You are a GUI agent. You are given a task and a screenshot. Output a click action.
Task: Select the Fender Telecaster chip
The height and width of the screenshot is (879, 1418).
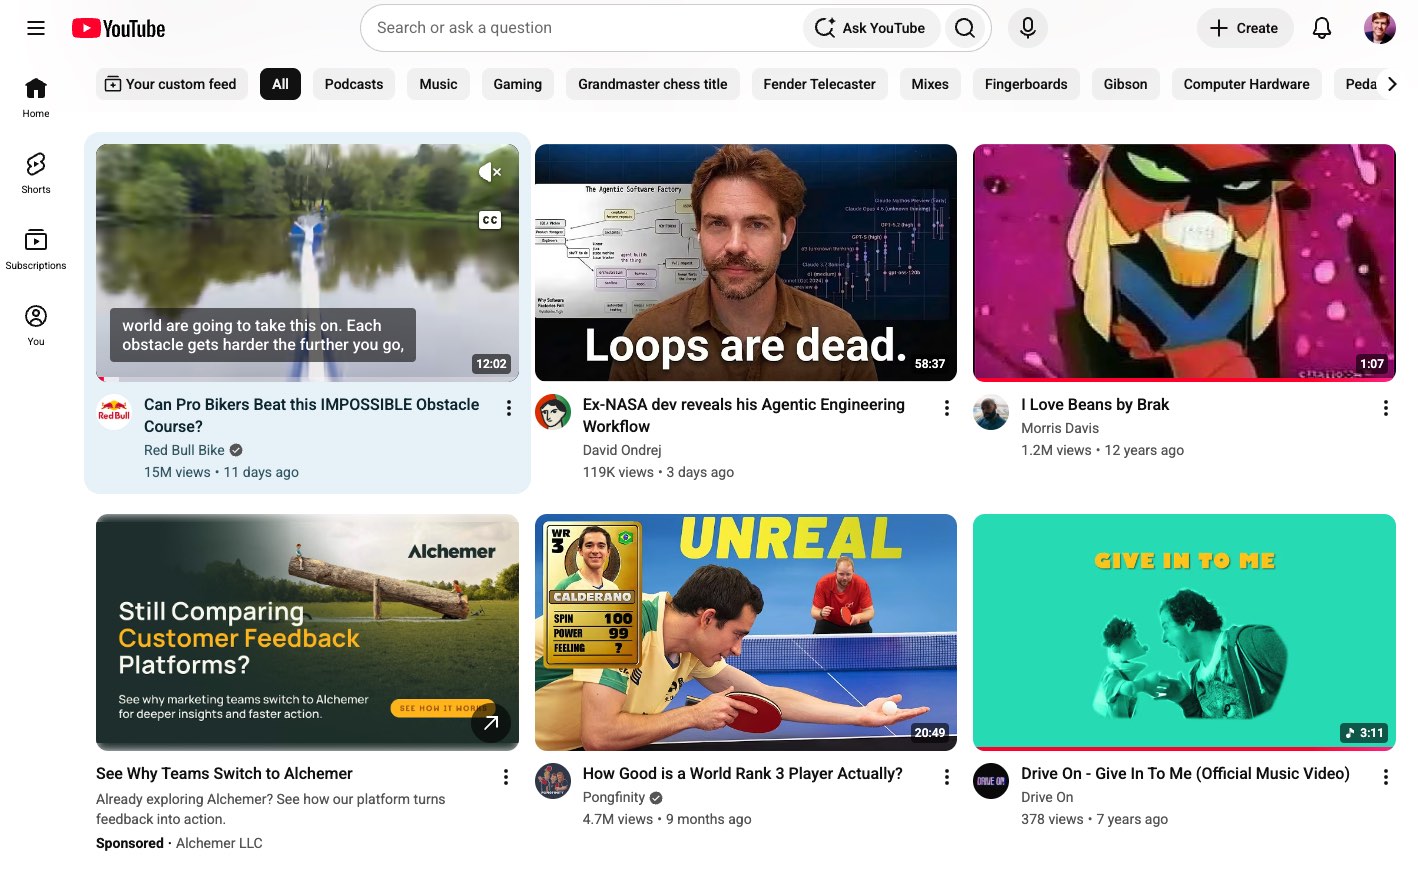[820, 84]
